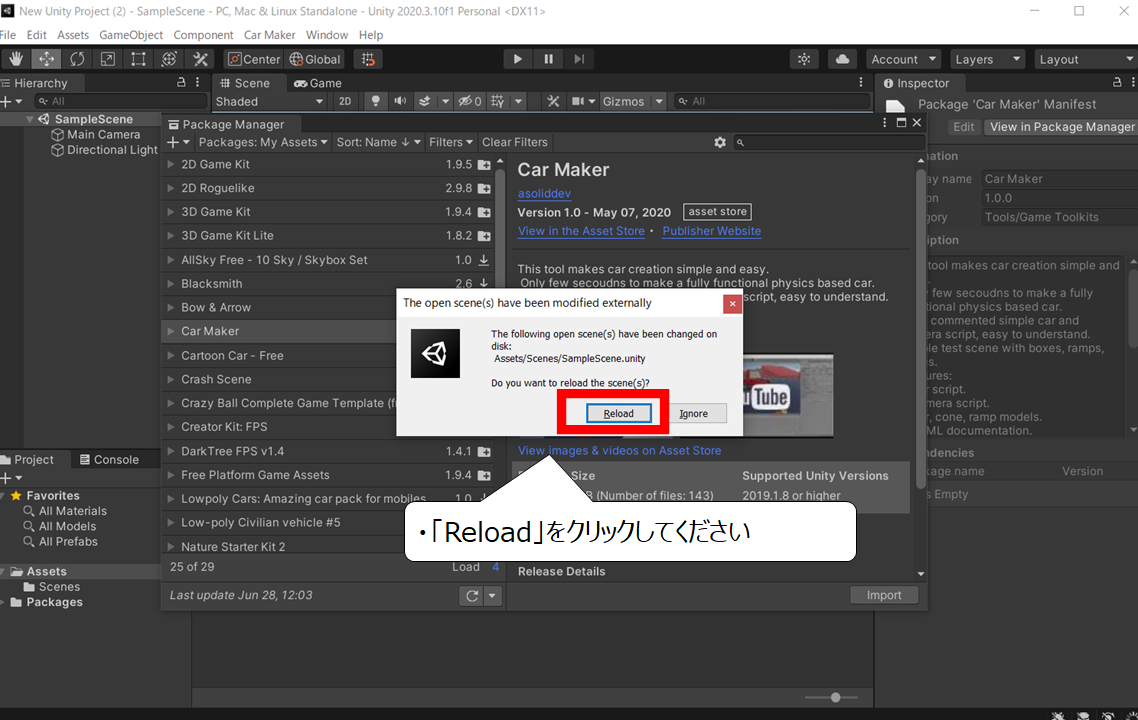The height and width of the screenshot is (720, 1138).
Task: Click View in Package Manager button
Action: coord(1062,127)
